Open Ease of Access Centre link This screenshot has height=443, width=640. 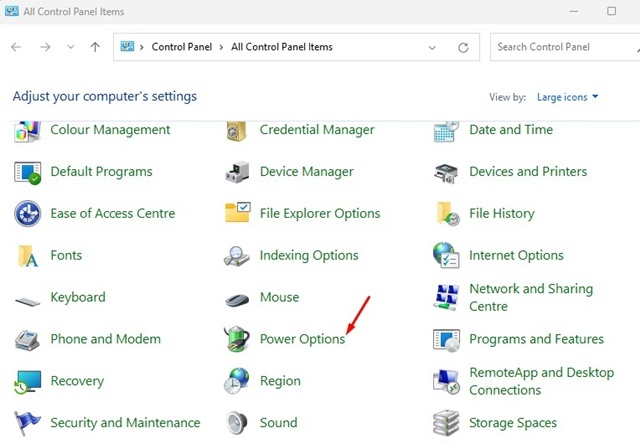tap(113, 214)
